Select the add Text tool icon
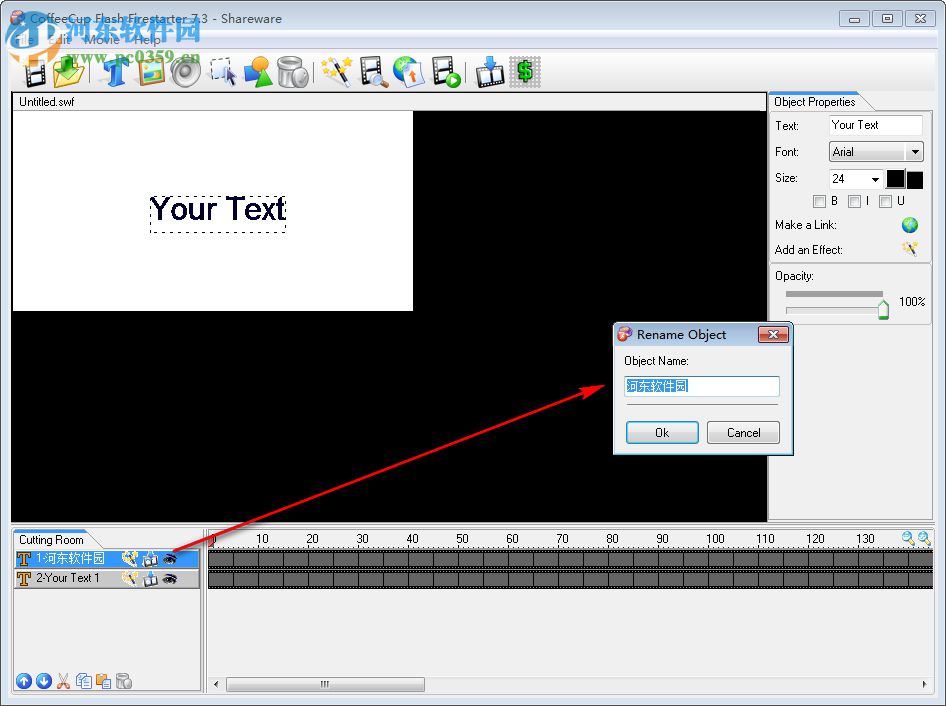 (115, 72)
